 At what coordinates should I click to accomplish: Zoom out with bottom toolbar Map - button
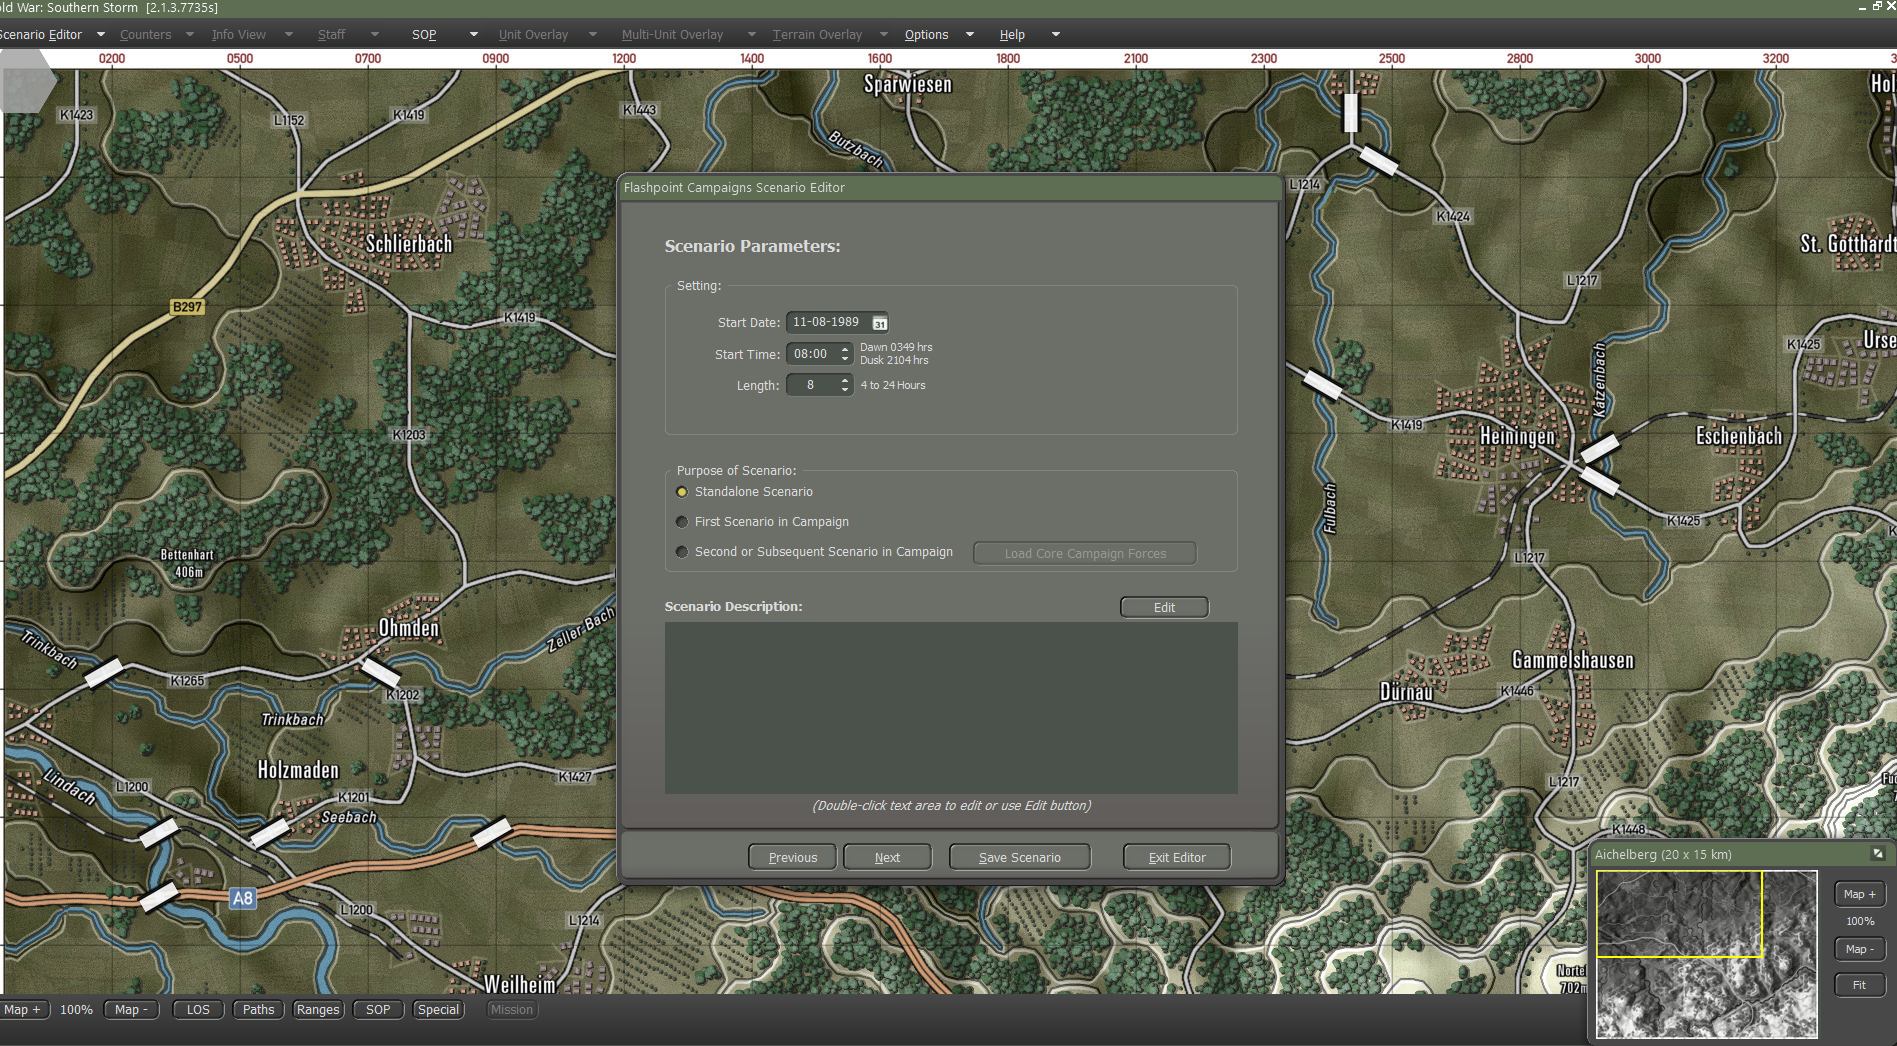point(131,1010)
